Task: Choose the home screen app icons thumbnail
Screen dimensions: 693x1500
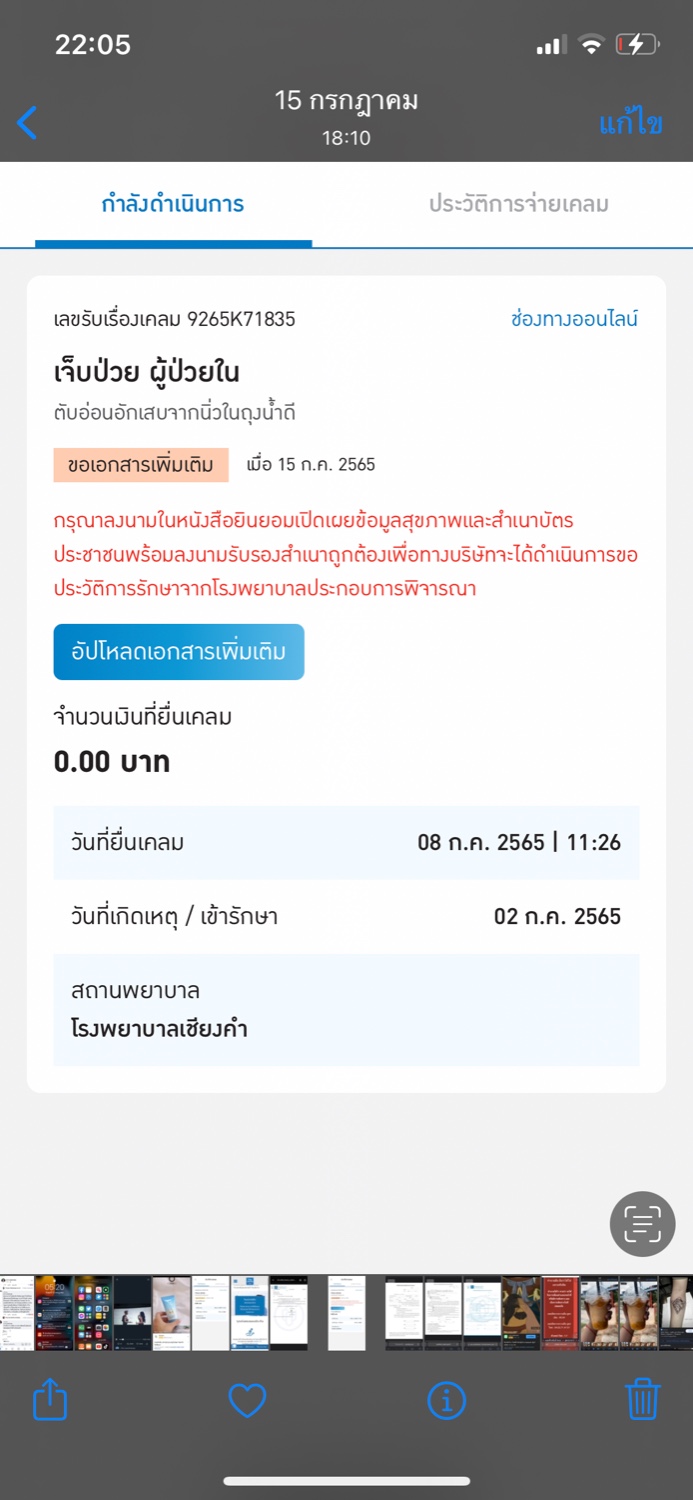Action: tap(93, 1313)
